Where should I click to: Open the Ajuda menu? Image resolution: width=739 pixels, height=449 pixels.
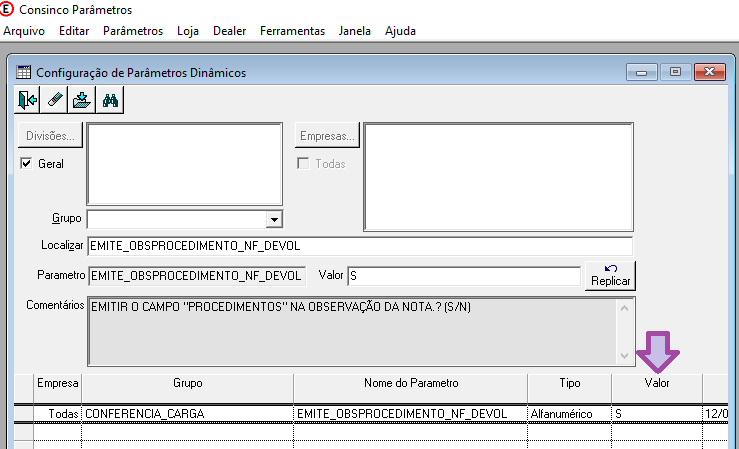(400, 31)
